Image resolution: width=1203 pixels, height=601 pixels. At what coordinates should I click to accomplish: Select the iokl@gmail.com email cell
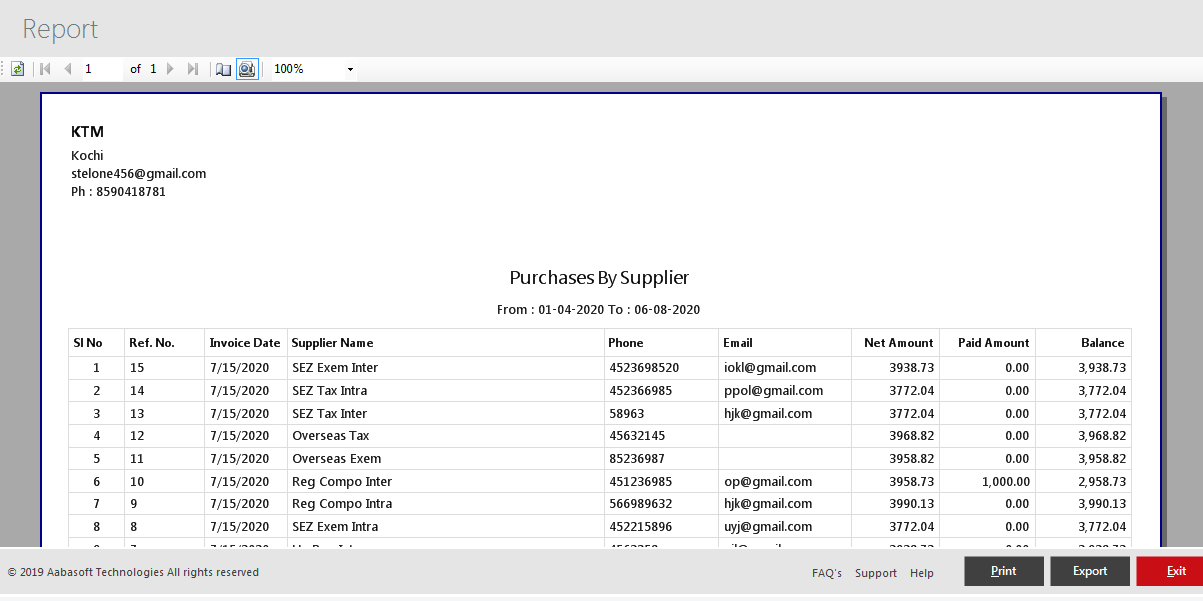(769, 368)
